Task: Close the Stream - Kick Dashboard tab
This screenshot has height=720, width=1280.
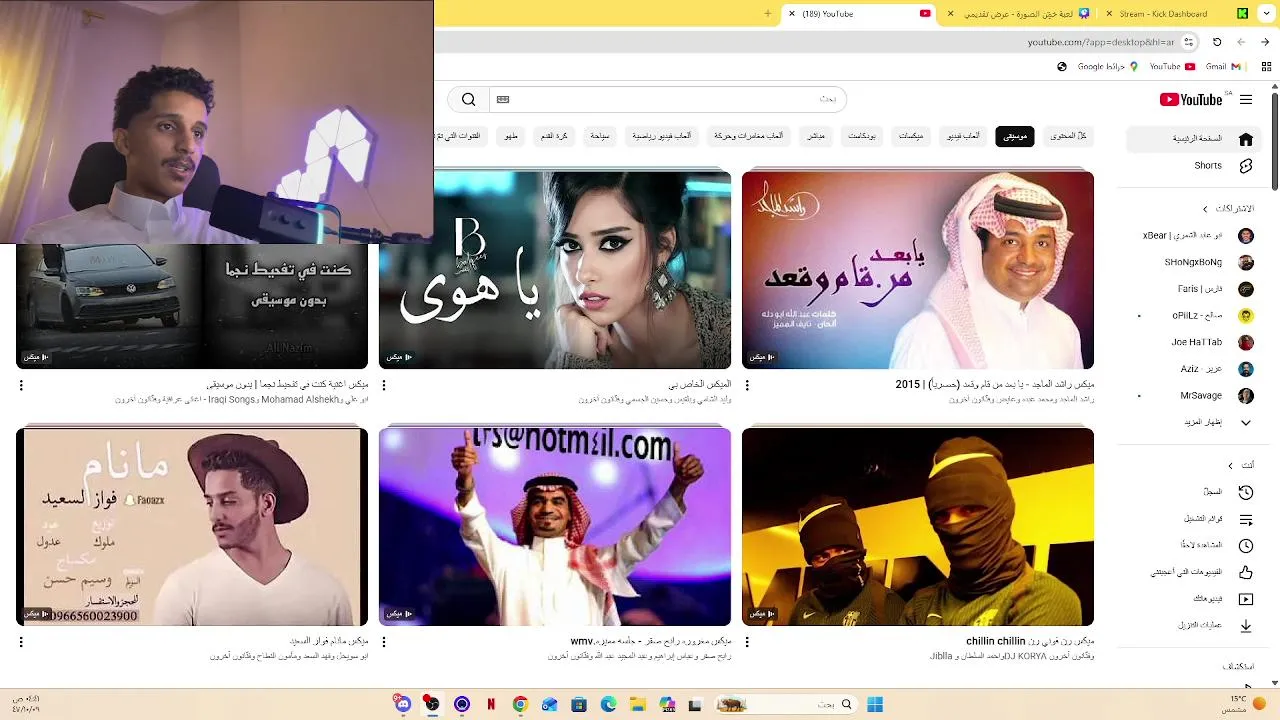Action: point(1109,14)
